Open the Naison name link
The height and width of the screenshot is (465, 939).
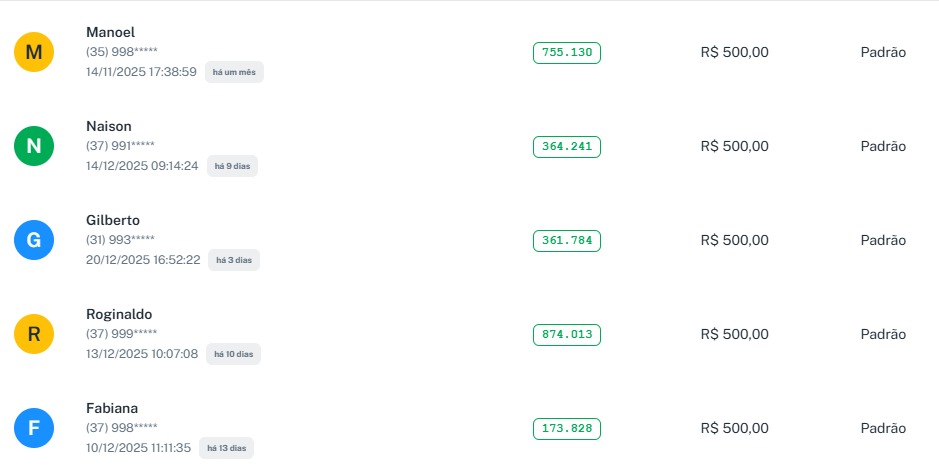pyautogui.click(x=109, y=126)
